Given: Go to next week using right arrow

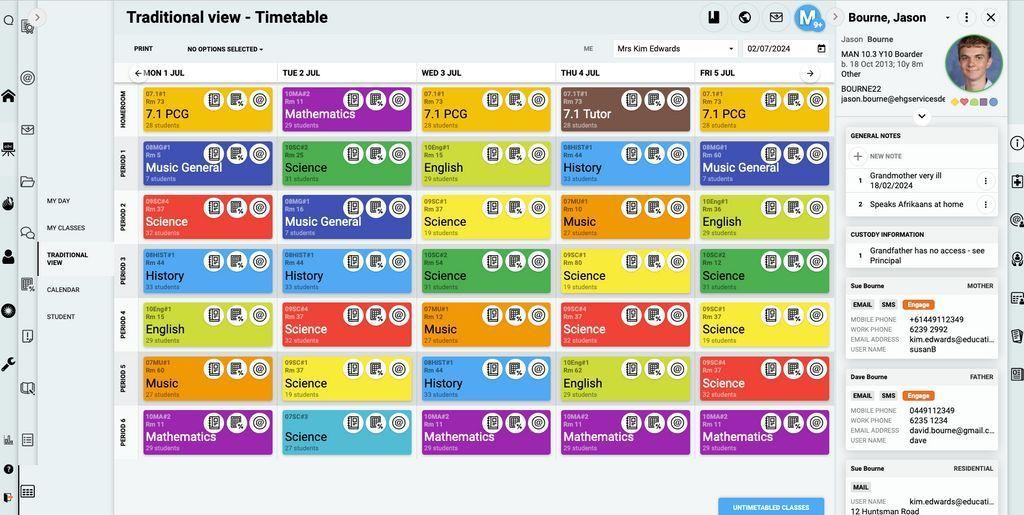Looking at the screenshot, I should [810, 73].
